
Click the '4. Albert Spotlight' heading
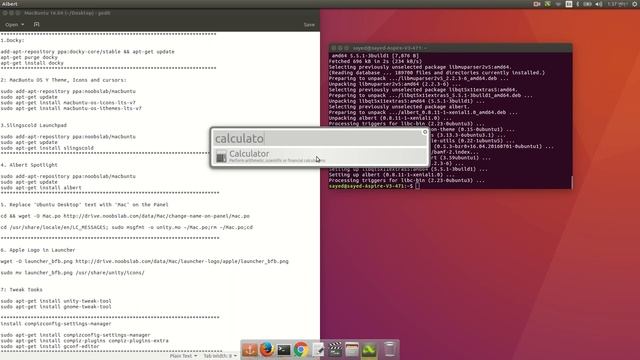click(29, 165)
